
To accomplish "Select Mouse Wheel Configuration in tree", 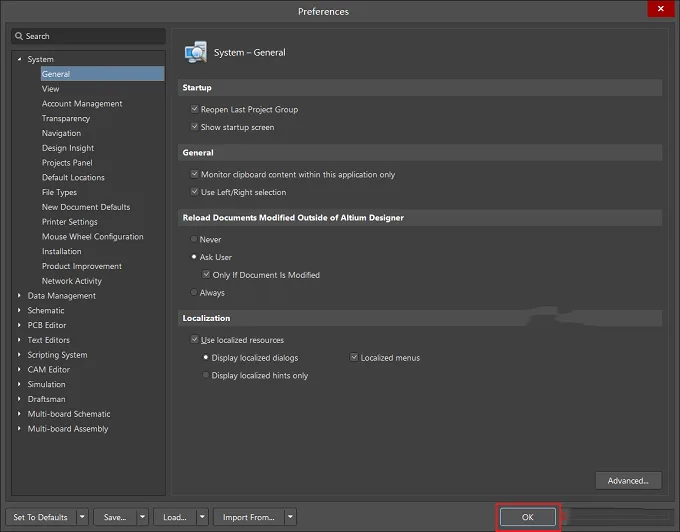I will [92, 237].
